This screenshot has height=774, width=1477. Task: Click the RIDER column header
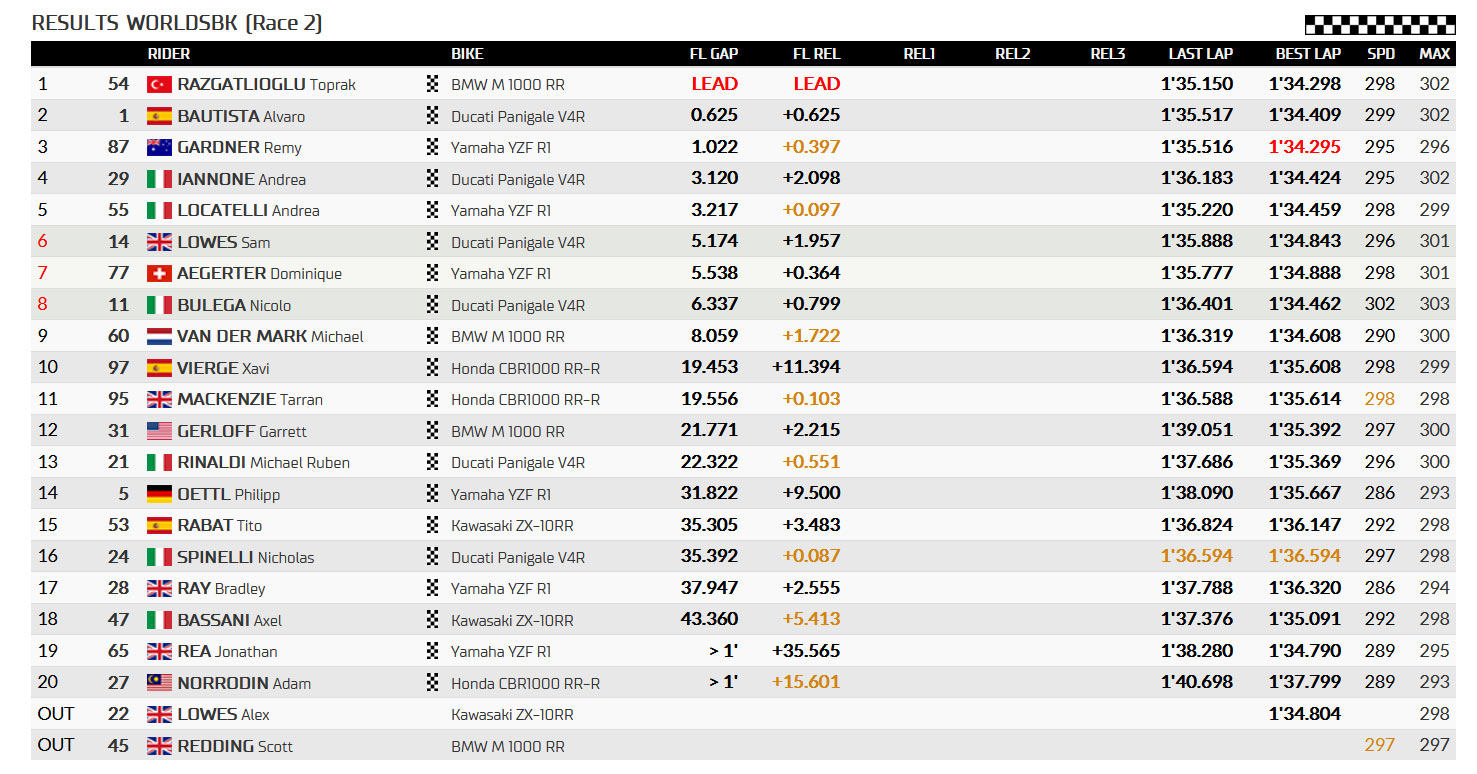pyautogui.click(x=169, y=54)
